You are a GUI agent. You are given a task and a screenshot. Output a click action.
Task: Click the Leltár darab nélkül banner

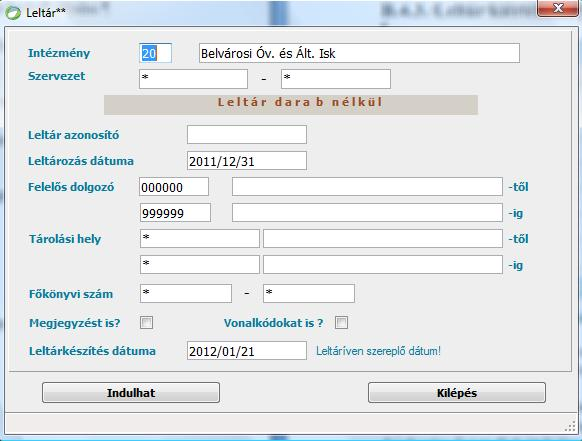(291, 105)
